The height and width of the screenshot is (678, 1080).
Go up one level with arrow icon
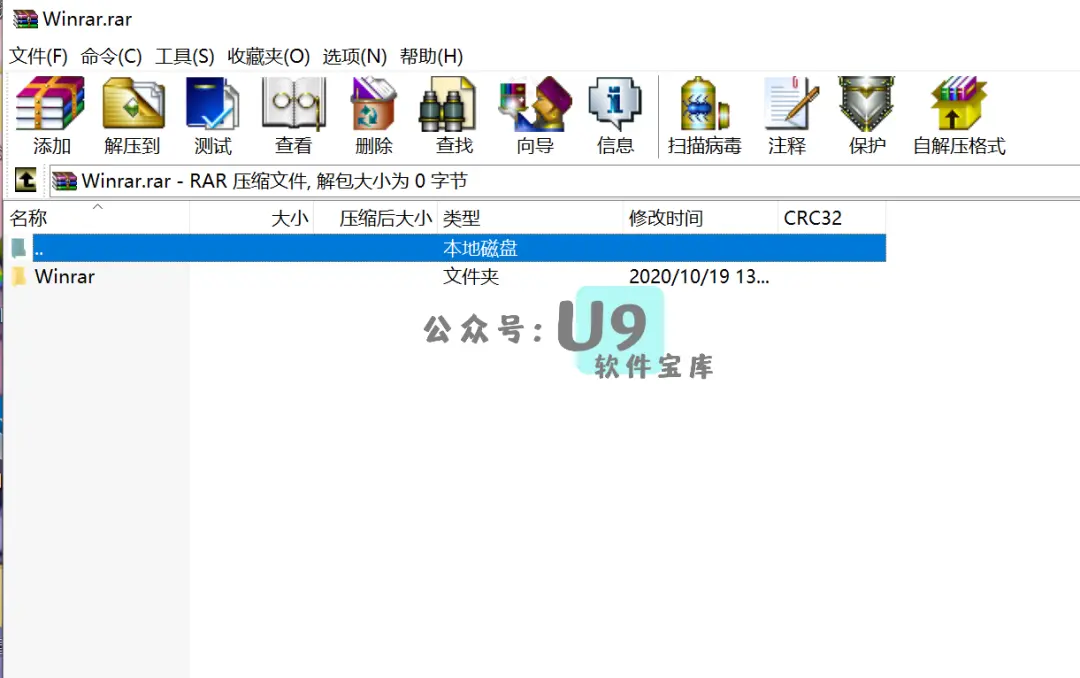26,181
